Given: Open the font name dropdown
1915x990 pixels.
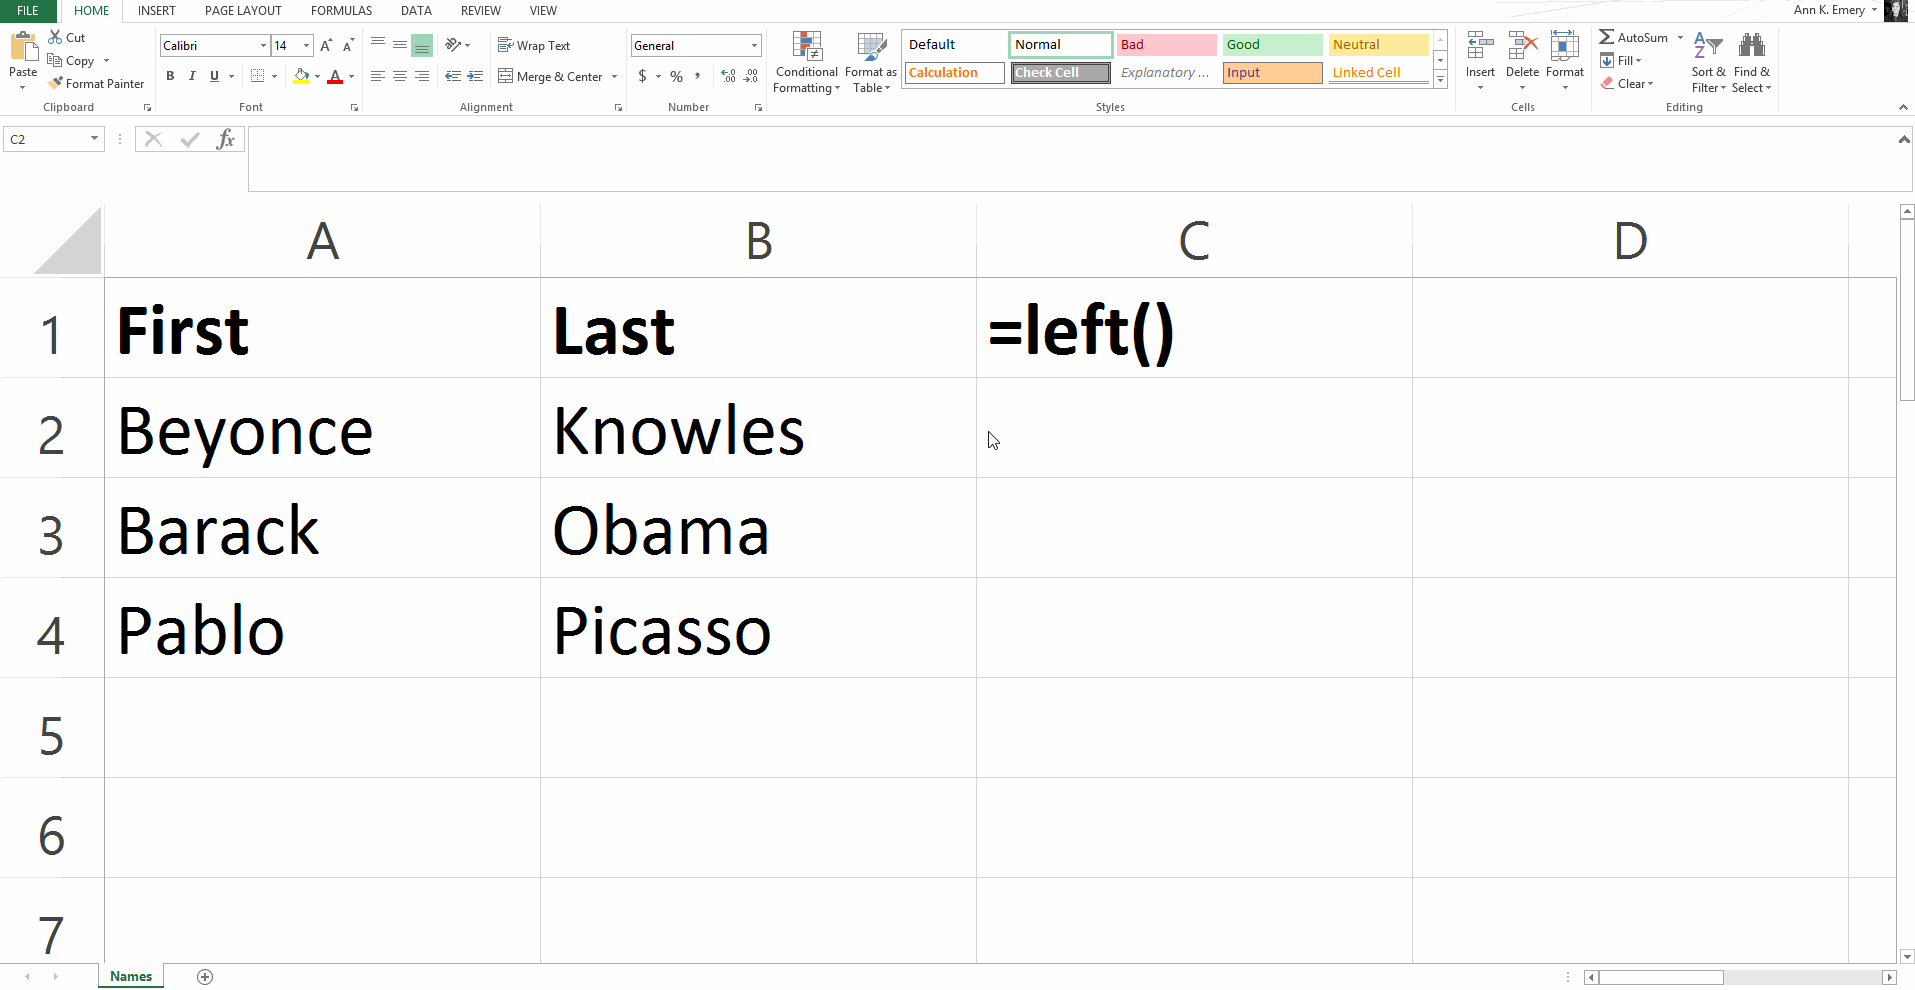Looking at the screenshot, I should [263, 46].
